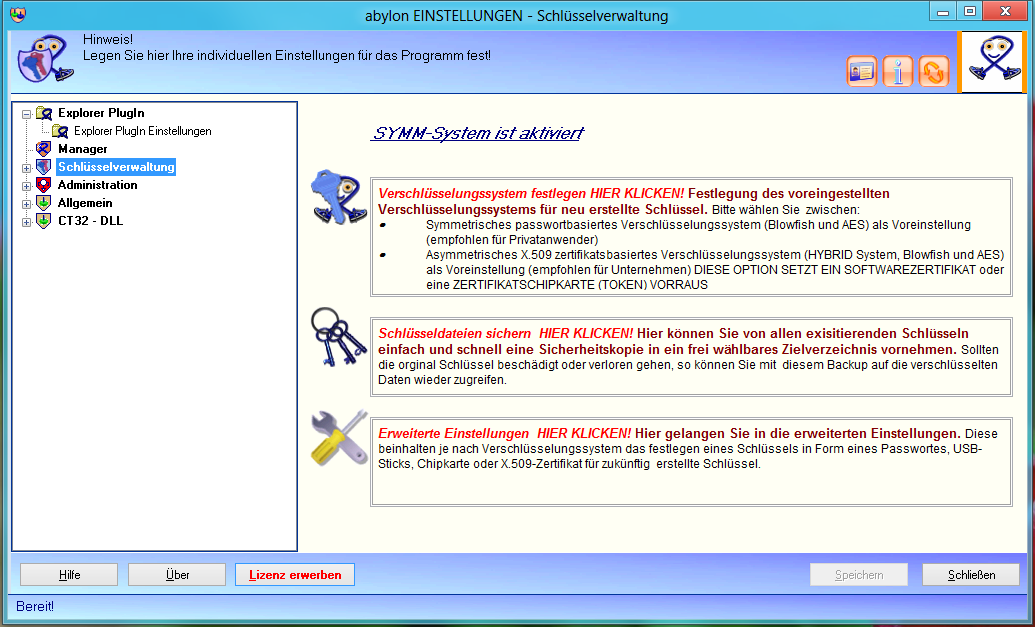1035x627 pixels.
Task: Select Administration in the settings tree
Action: 98,185
